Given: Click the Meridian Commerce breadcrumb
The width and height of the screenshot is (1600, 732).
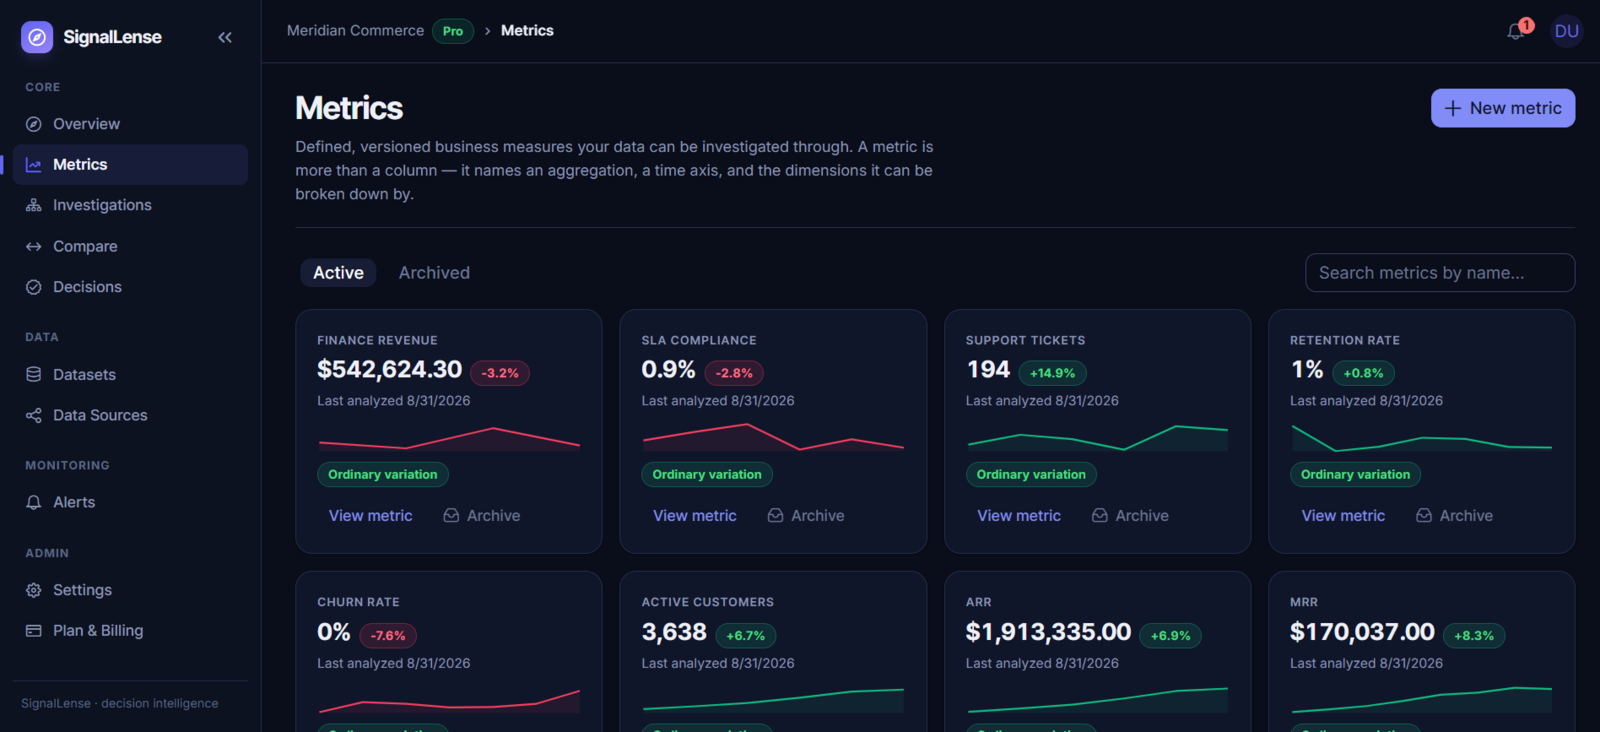Looking at the screenshot, I should click(x=355, y=31).
